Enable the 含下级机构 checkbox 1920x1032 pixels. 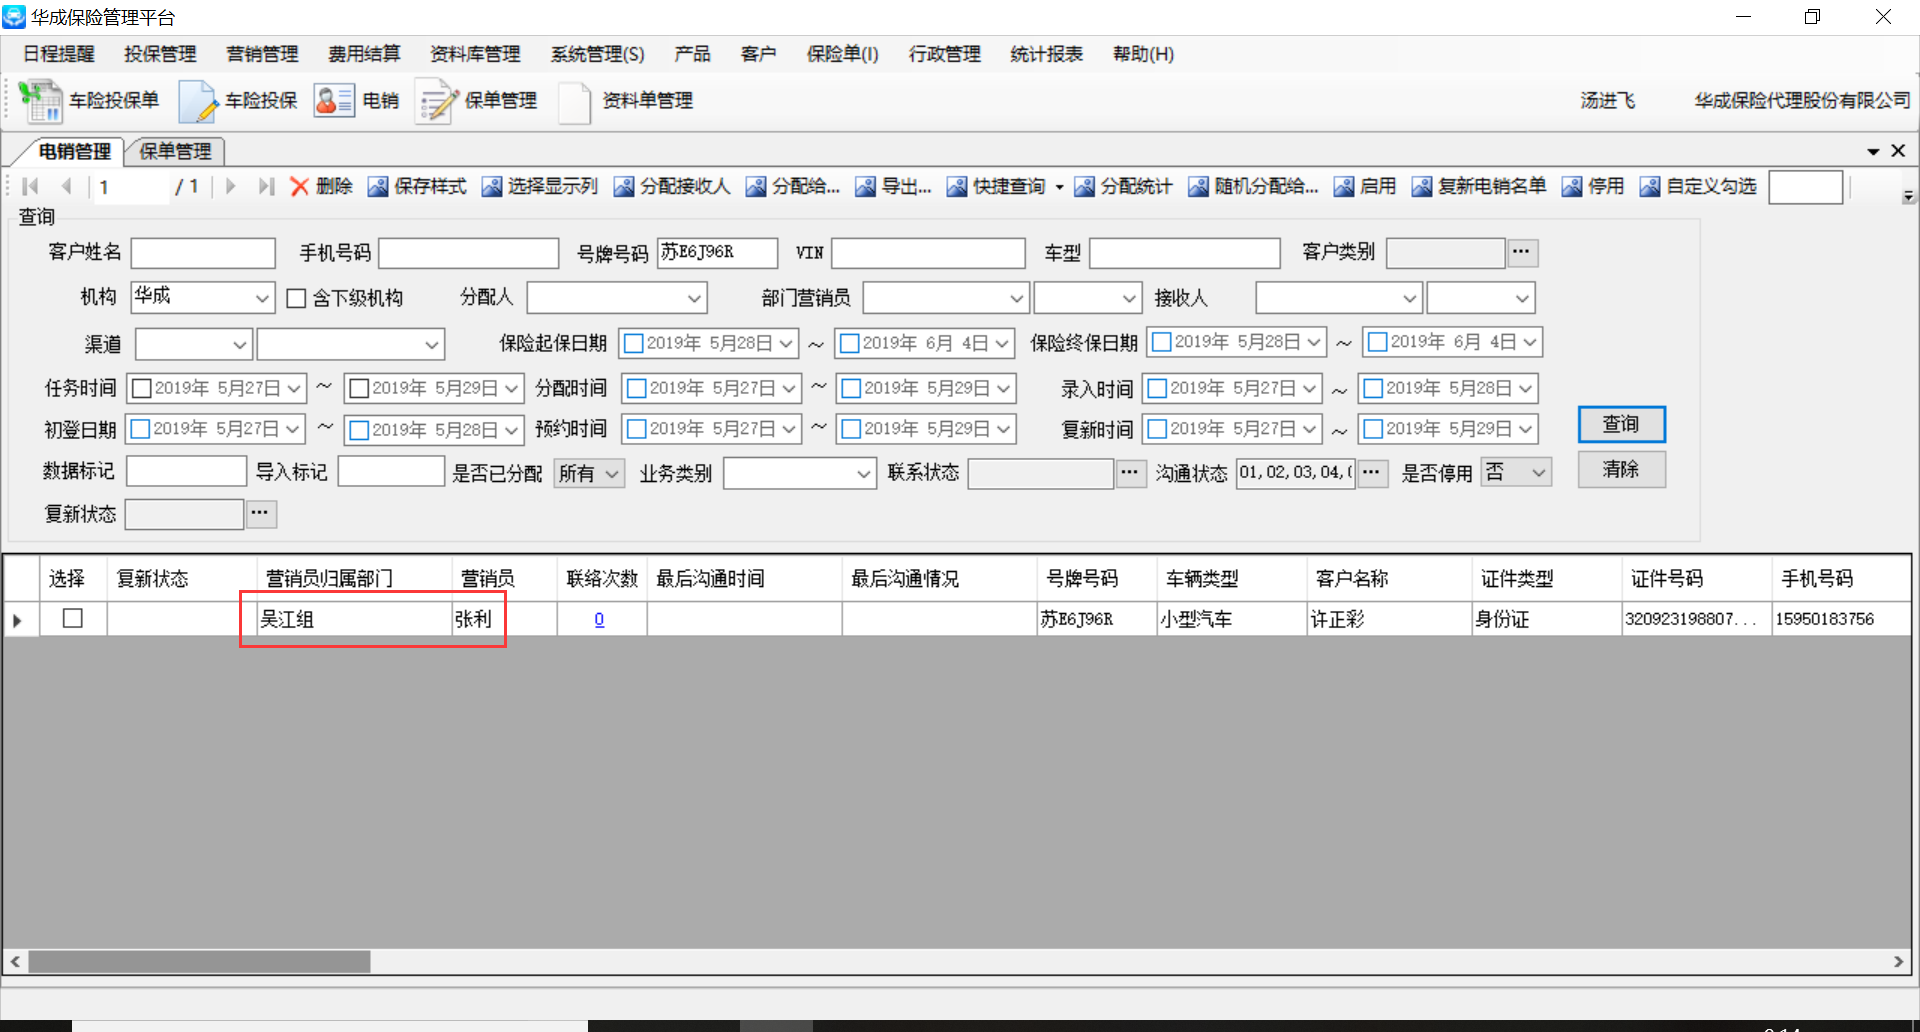(296, 298)
